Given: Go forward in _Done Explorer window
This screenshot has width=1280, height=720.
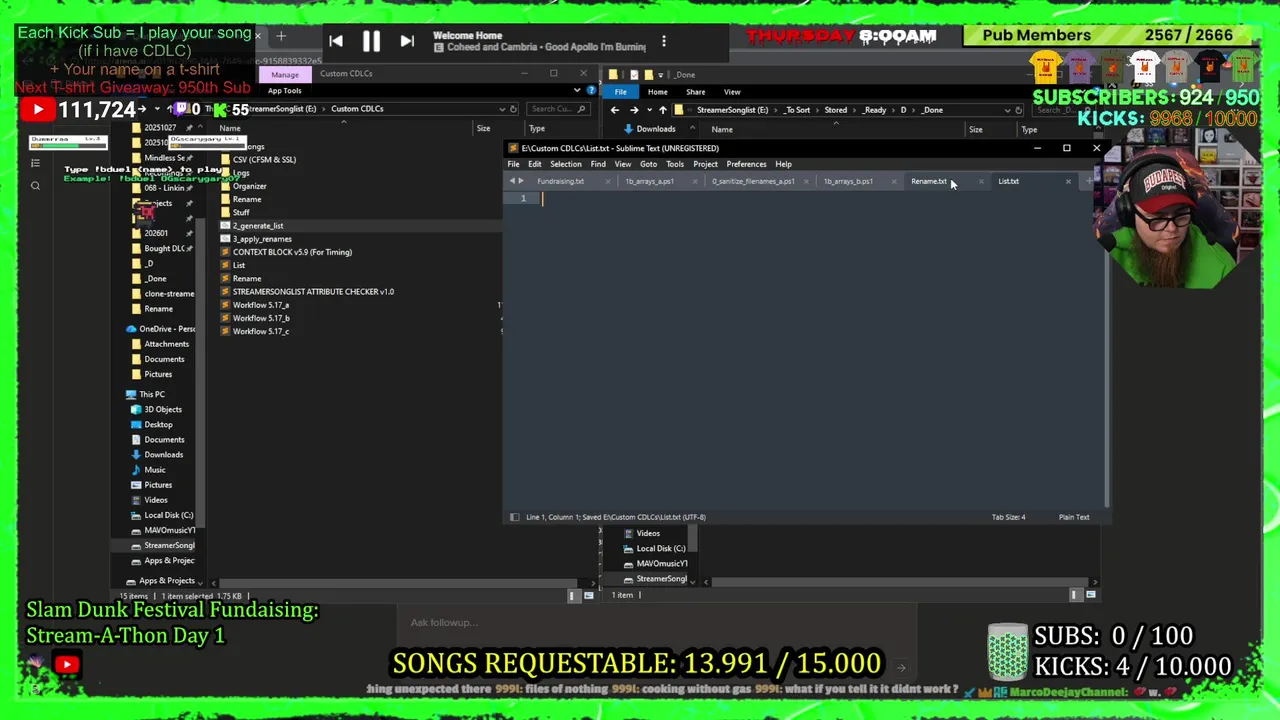Looking at the screenshot, I should (x=633, y=110).
